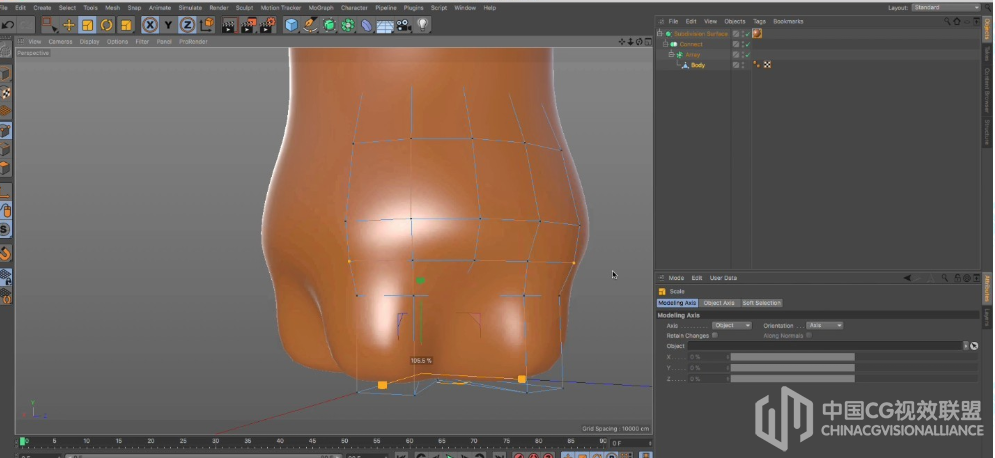
Task: Activate the Rotate tool
Action: [107, 25]
